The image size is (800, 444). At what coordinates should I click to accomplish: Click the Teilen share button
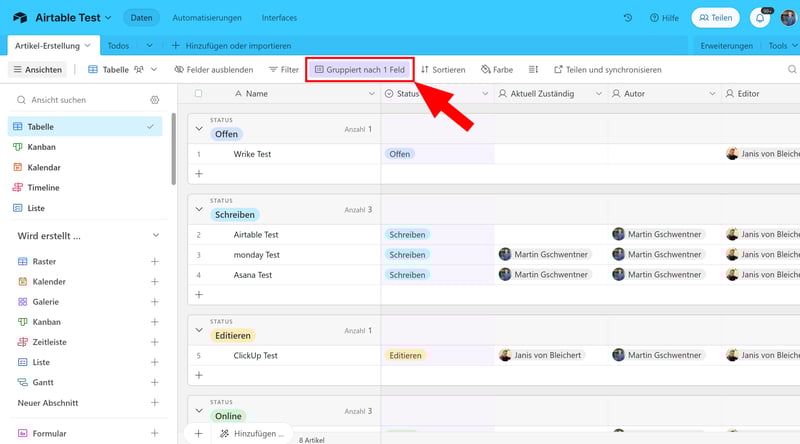714,18
